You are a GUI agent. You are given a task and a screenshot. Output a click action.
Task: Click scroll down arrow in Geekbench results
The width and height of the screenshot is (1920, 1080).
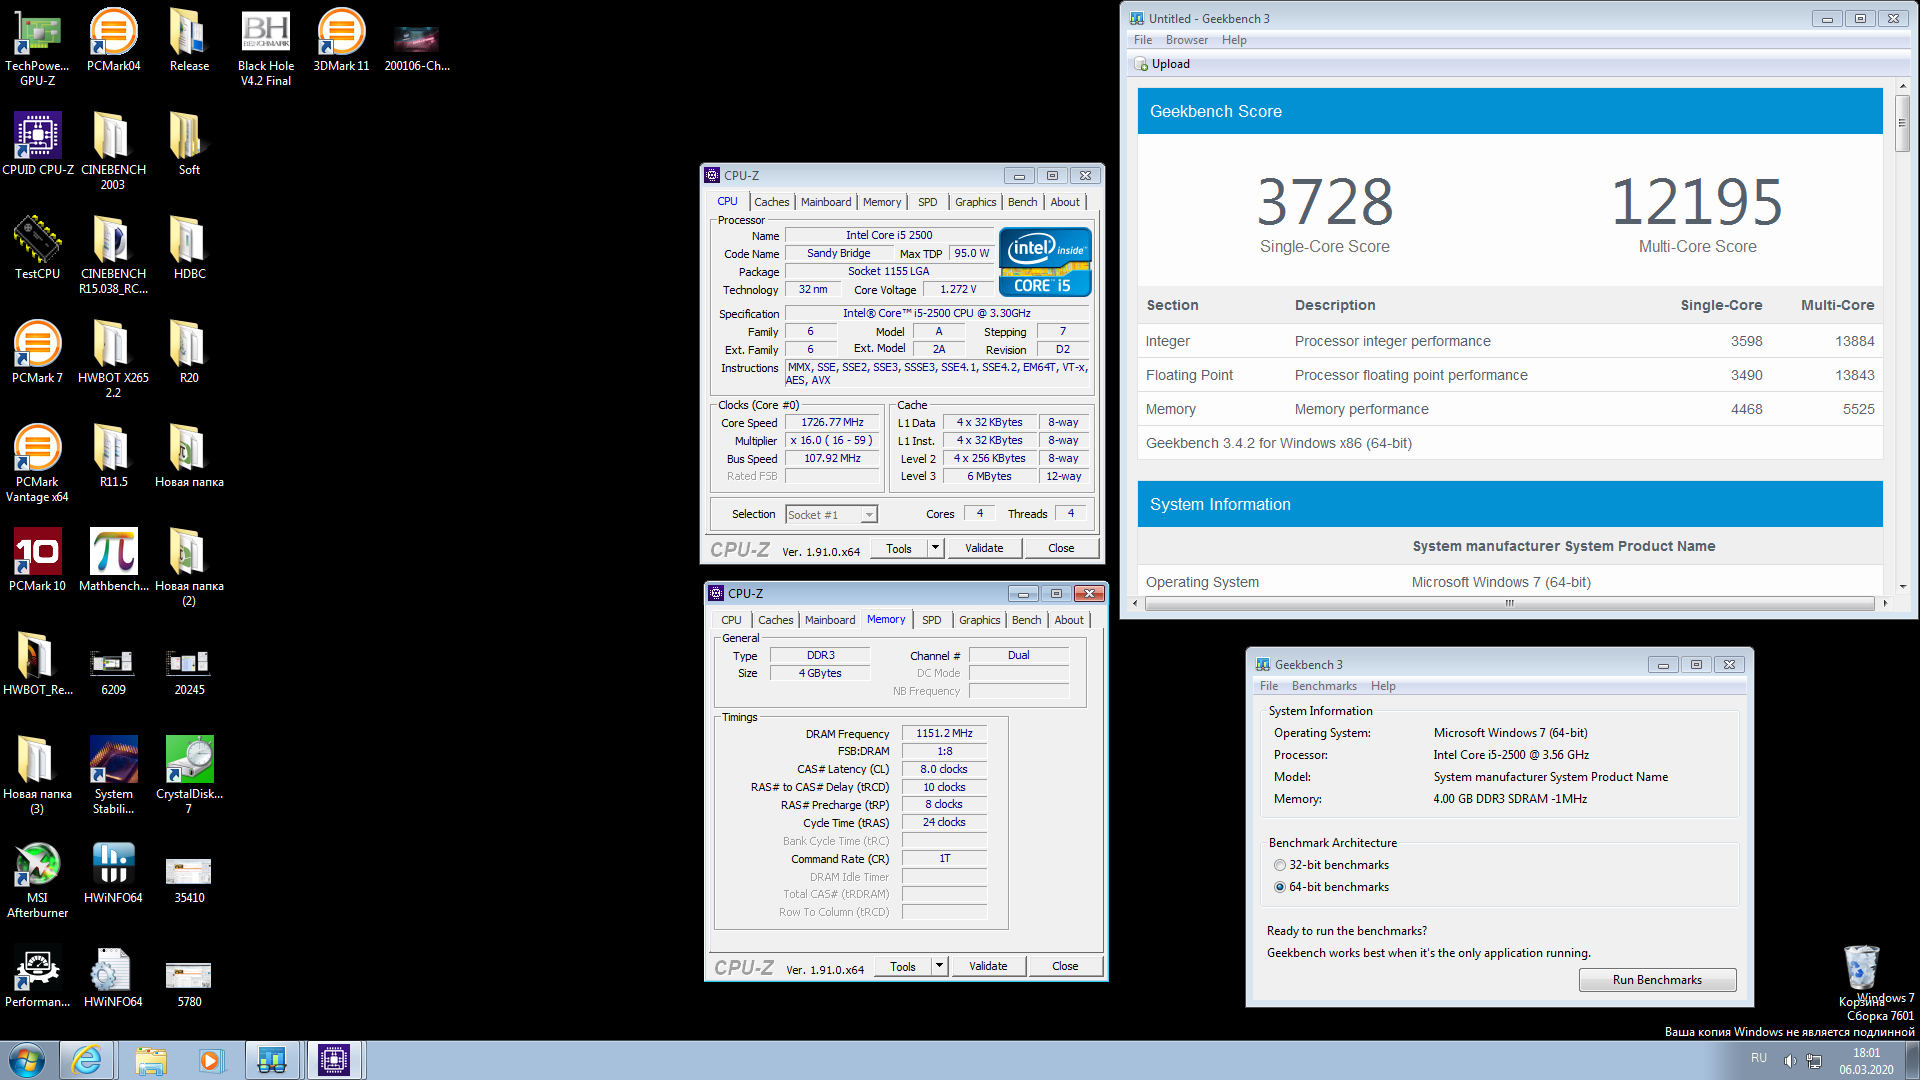coord(1902,587)
